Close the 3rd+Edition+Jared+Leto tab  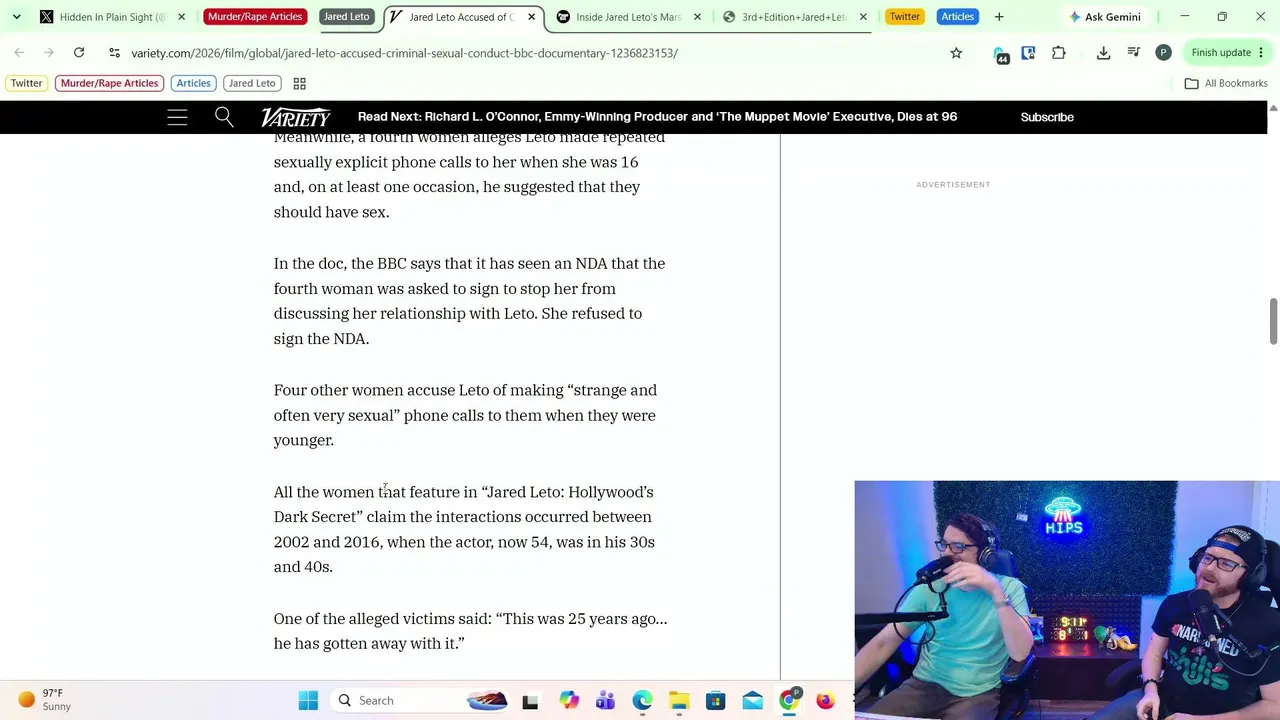pyautogui.click(x=863, y=17)
